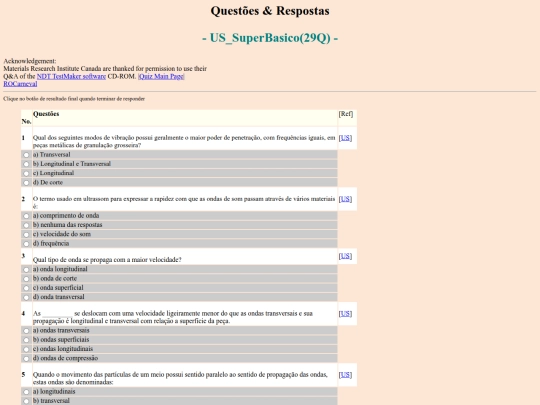
Task: Click the 'Questões & Respostas' page heading
Action: [270, 11]
